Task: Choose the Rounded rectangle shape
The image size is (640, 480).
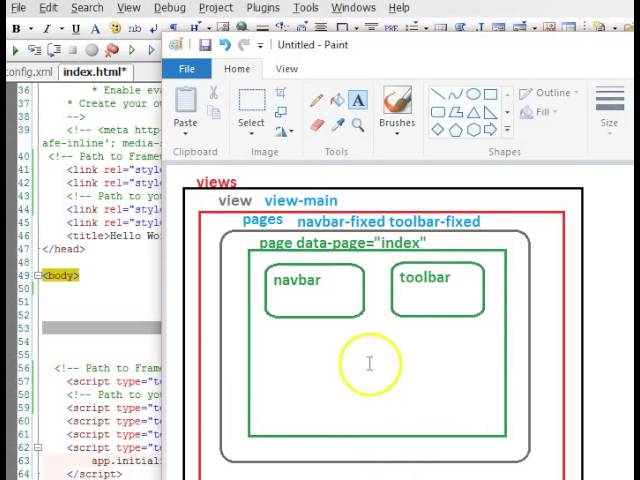Action: (x=438, y=112)
